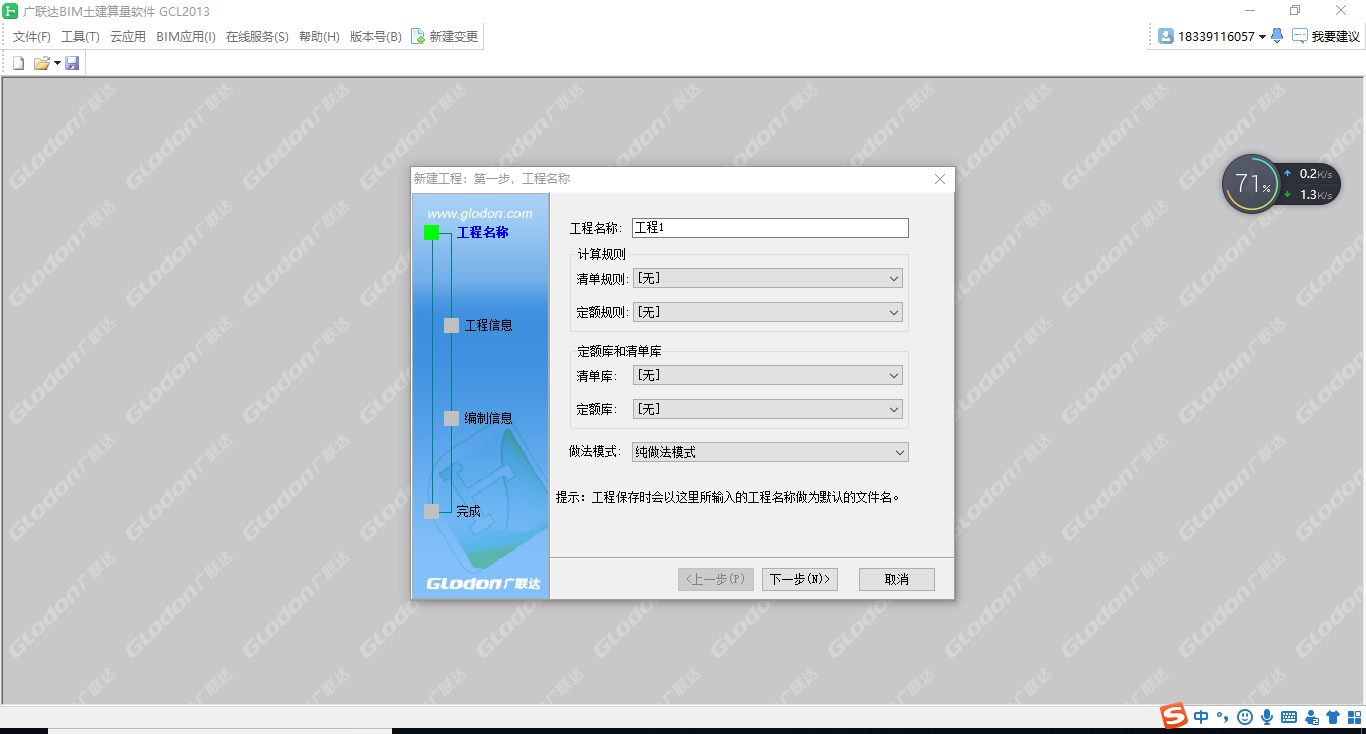Click the soft keyboard icon in IME bar
Viewport: 1366px width, 734px height.
(1289, 717)
